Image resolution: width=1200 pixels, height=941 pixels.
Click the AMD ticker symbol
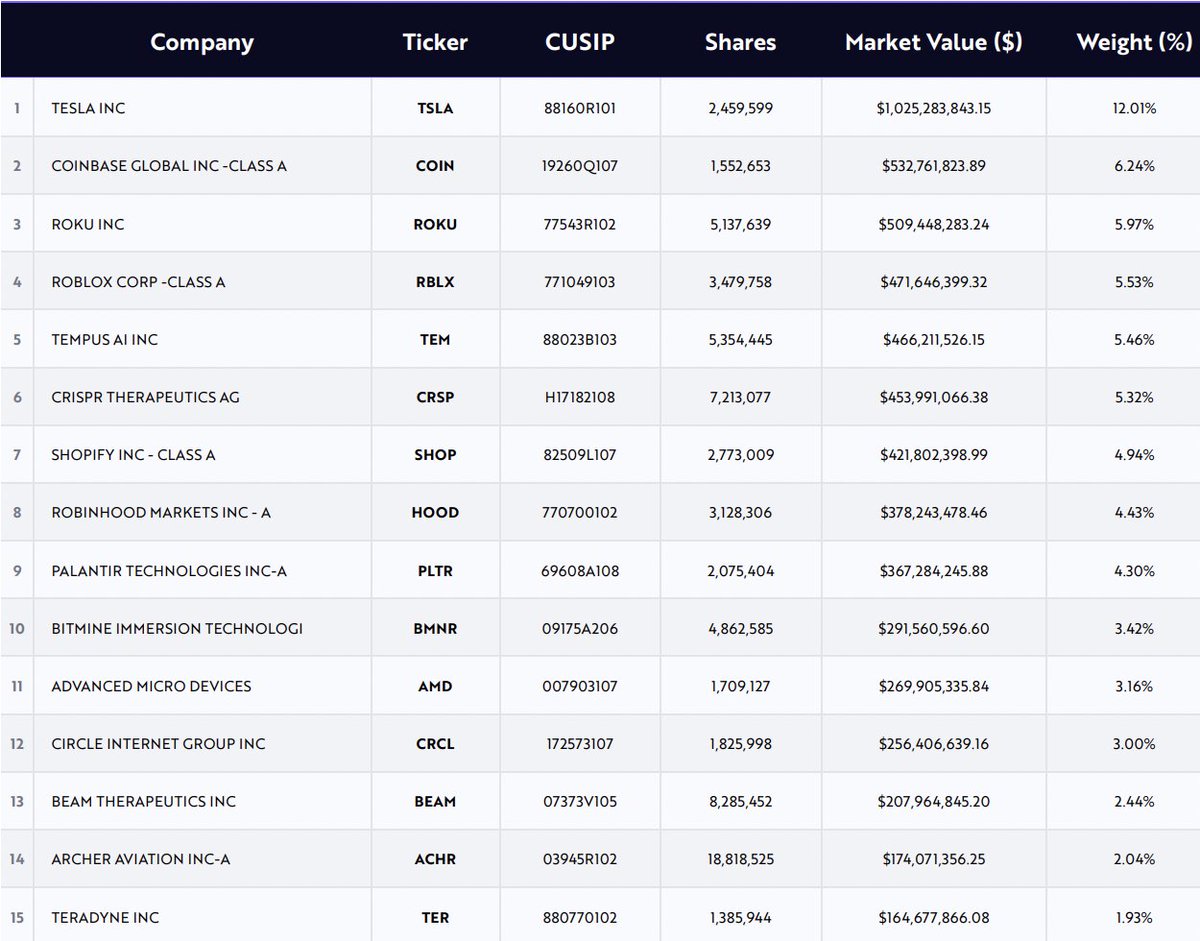coord(435,686)
